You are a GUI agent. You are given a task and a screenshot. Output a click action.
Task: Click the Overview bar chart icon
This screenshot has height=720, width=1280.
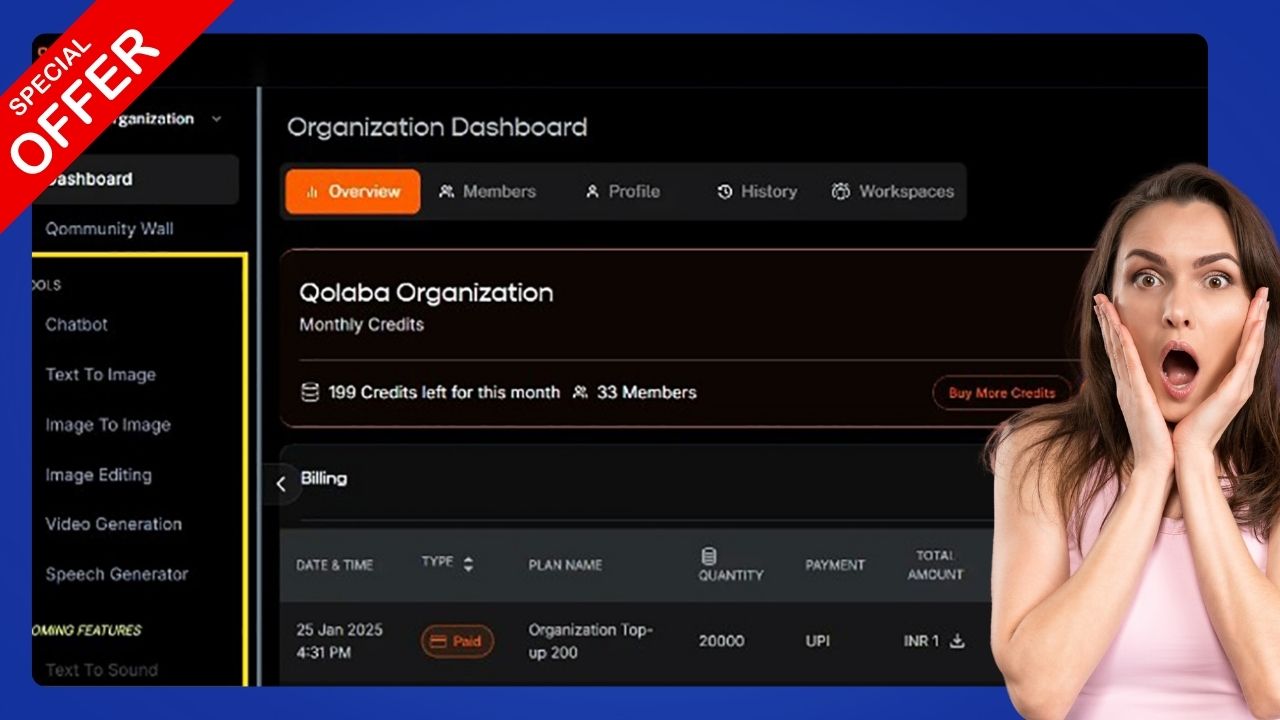(312, 191)
